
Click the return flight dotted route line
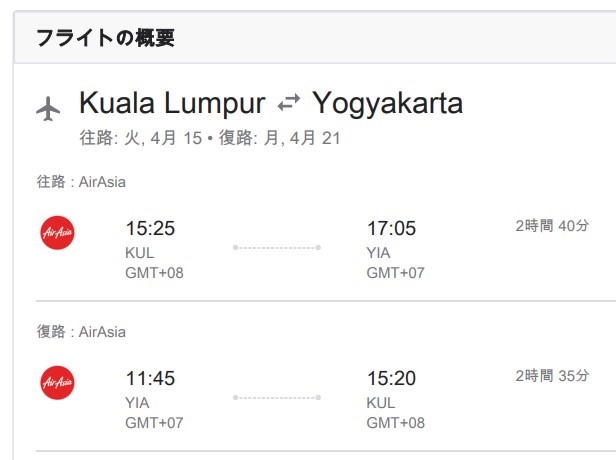[x=277, y=397]
